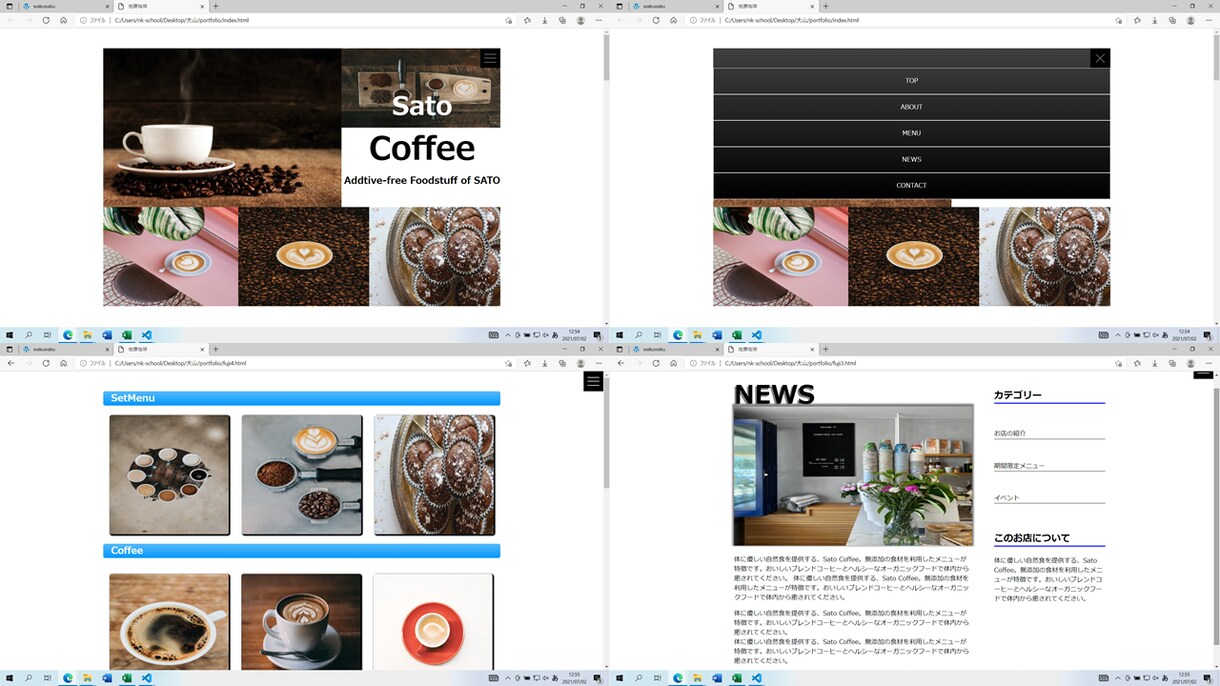Close the navigation menu with the X icon
1220x686 pixels.
(x=1100, y=58)
